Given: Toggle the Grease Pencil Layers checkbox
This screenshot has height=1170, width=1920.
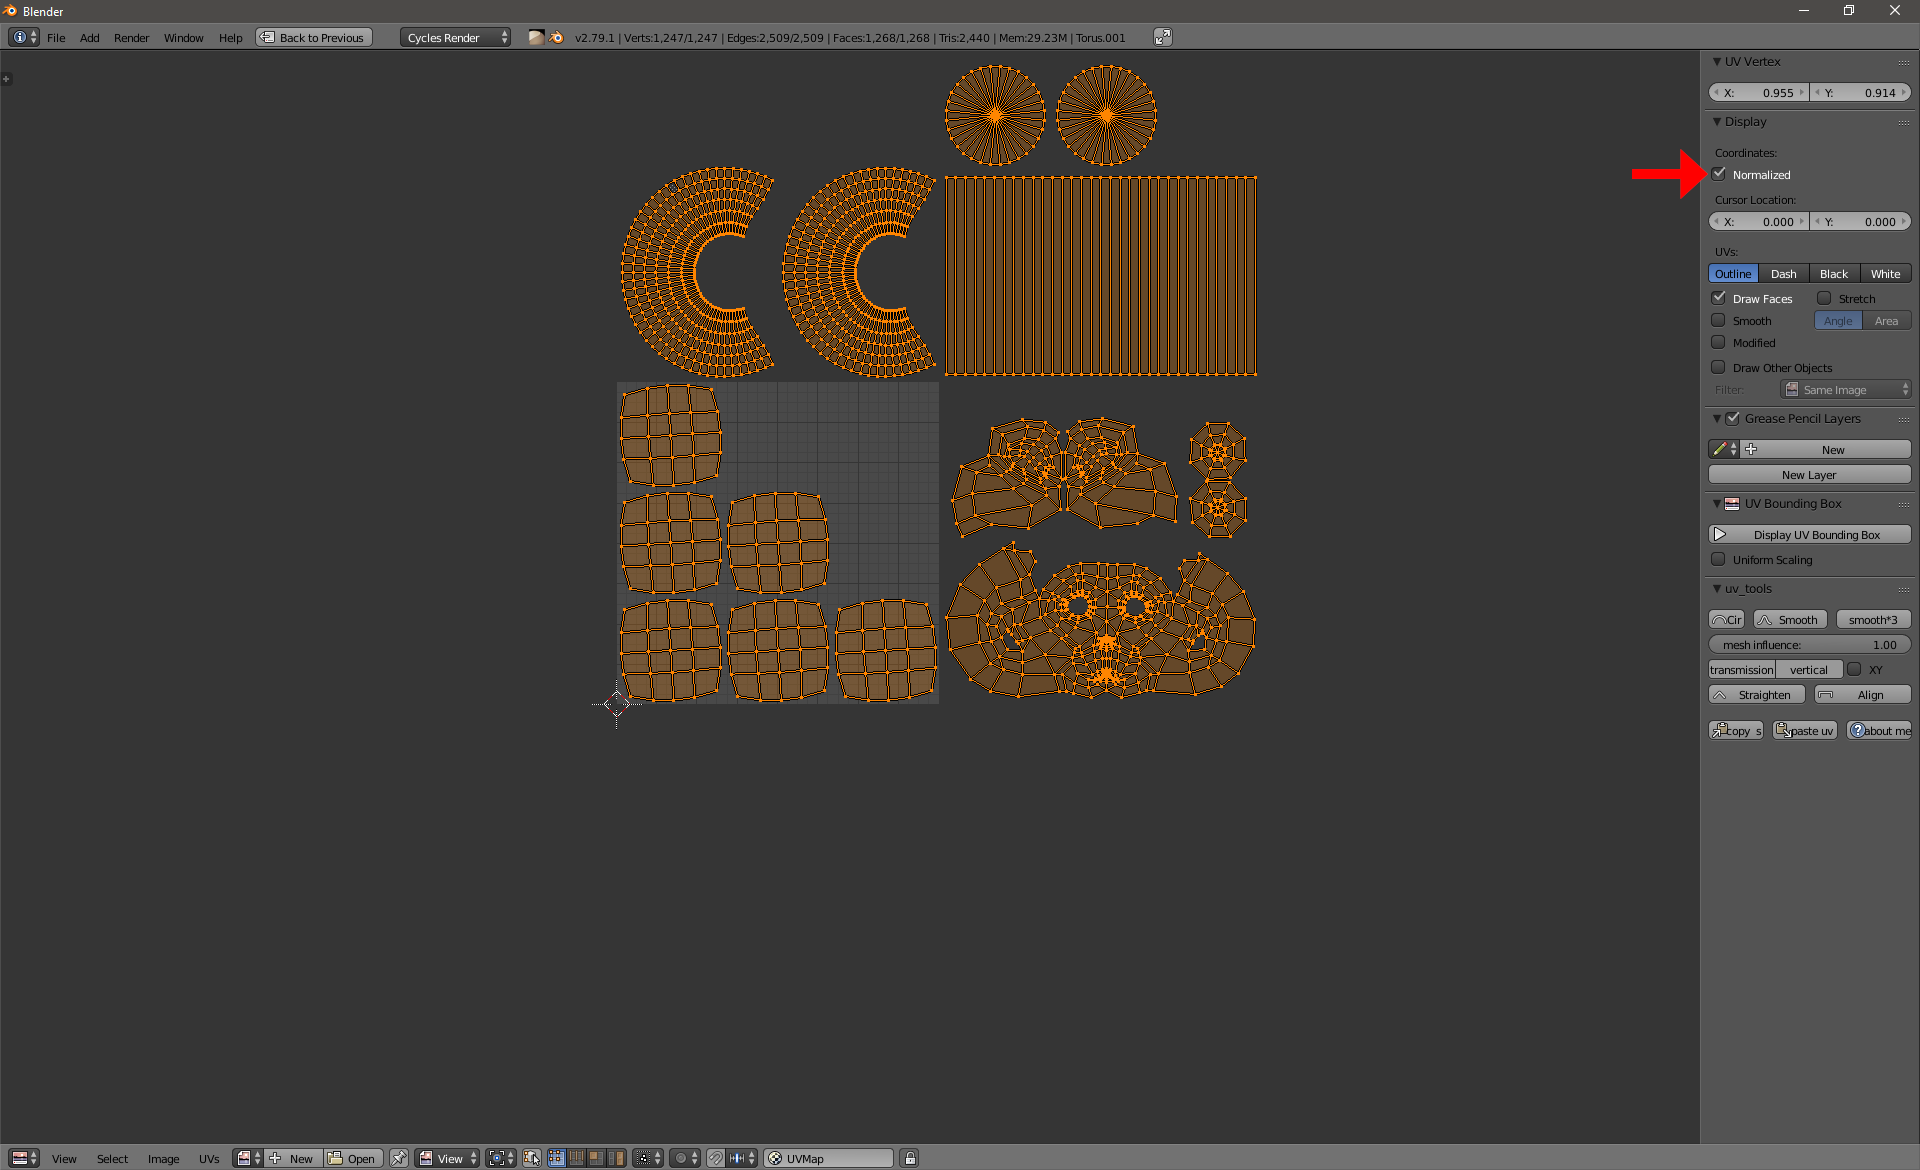Looking at the screenshot, I should click(x=1733, y=418).
